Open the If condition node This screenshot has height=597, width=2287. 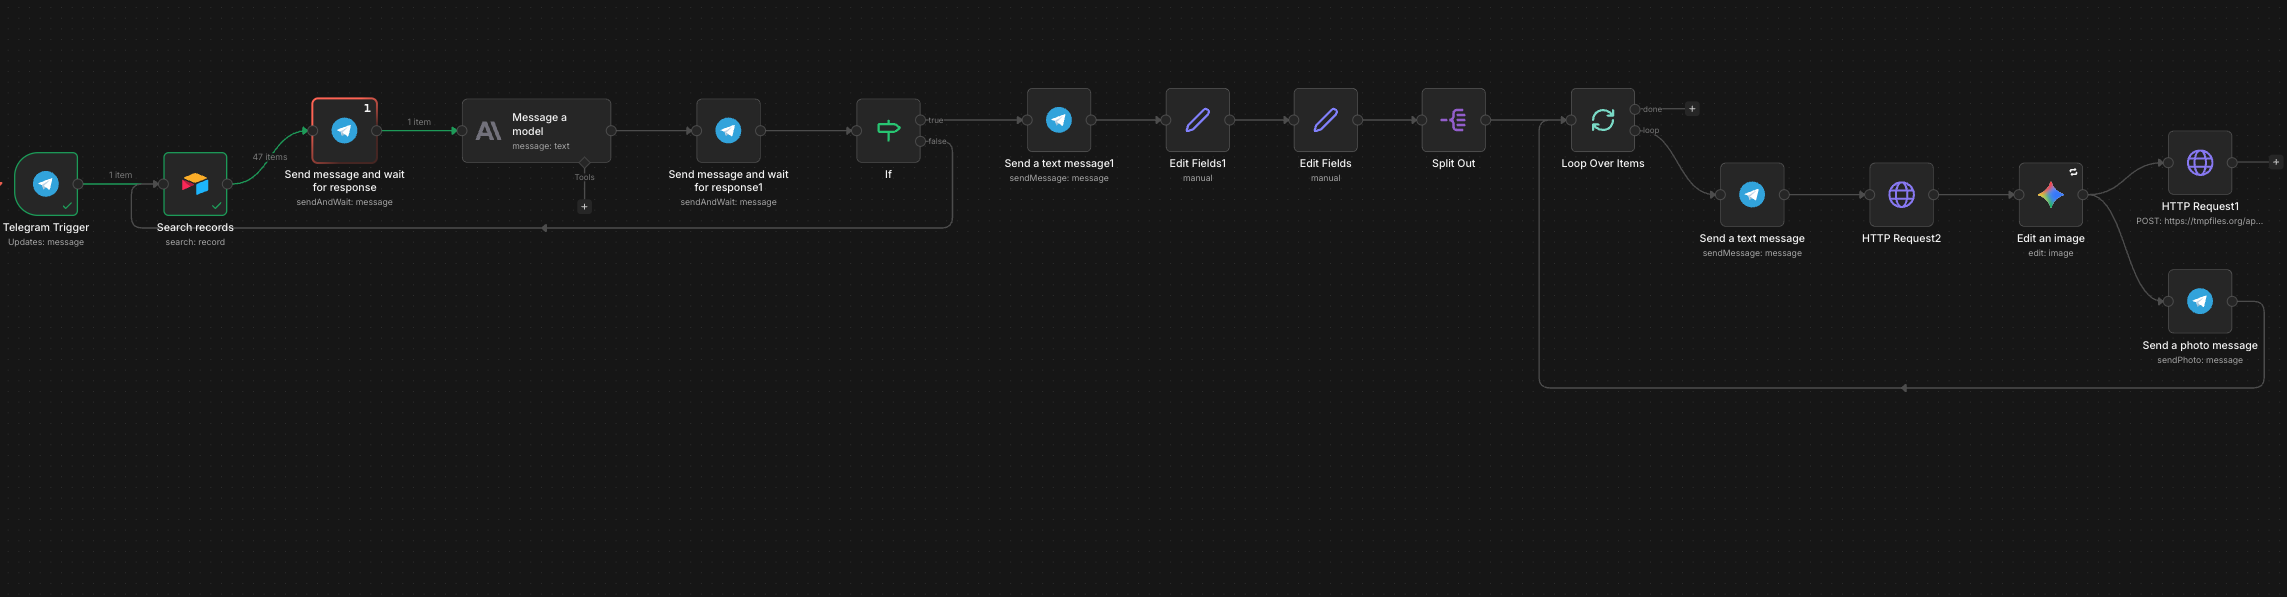pyautogui.click(x=888, y=130)
